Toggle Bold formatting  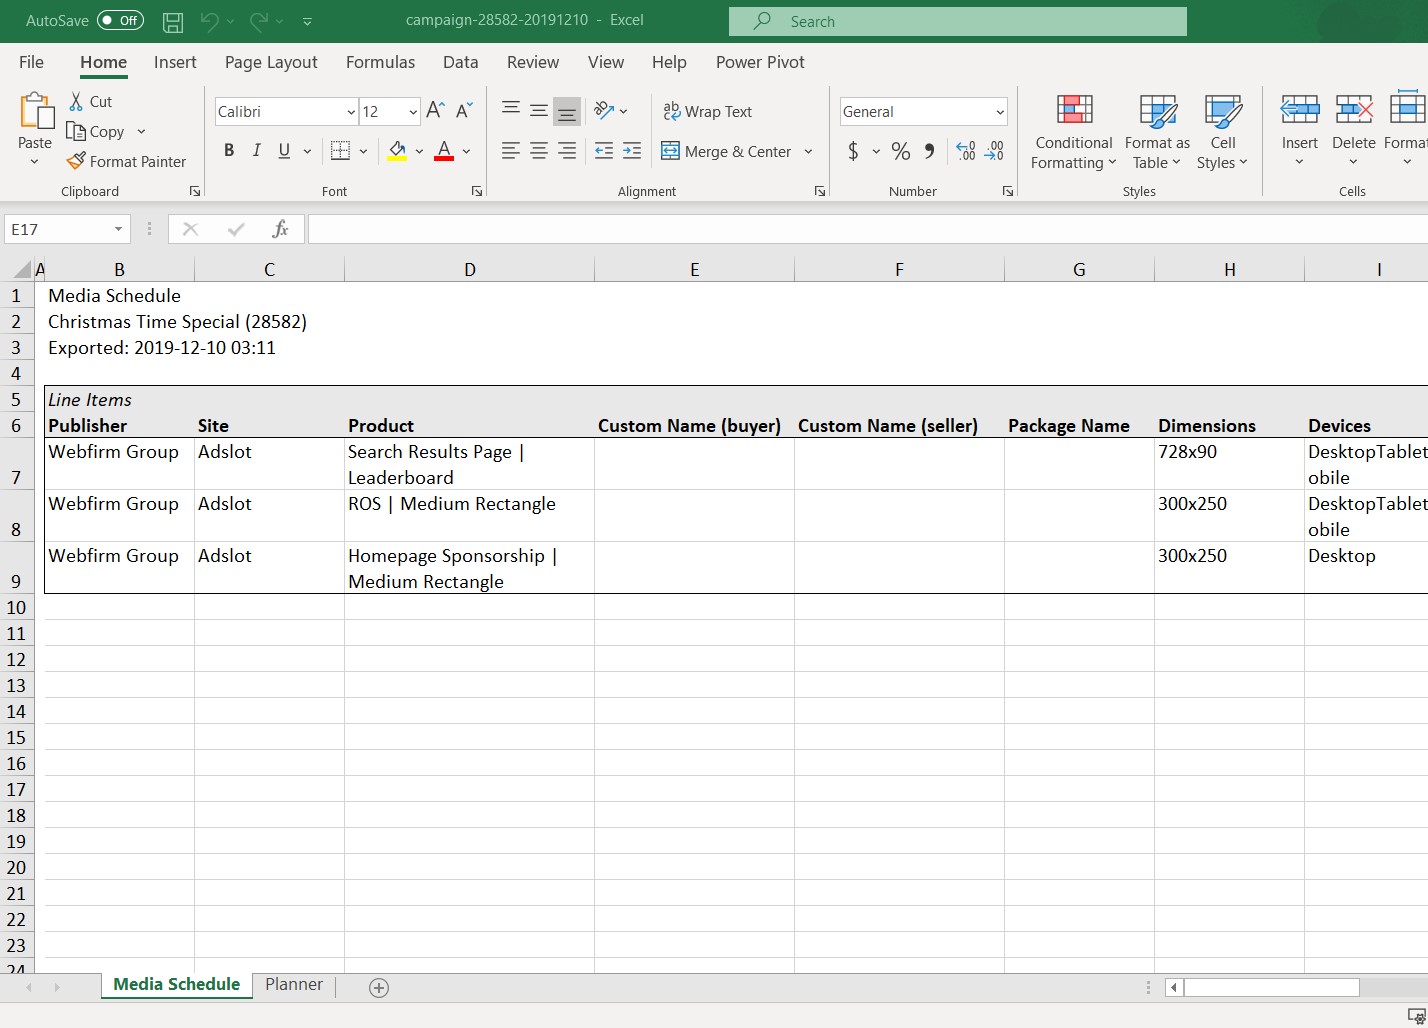[229, 151]
